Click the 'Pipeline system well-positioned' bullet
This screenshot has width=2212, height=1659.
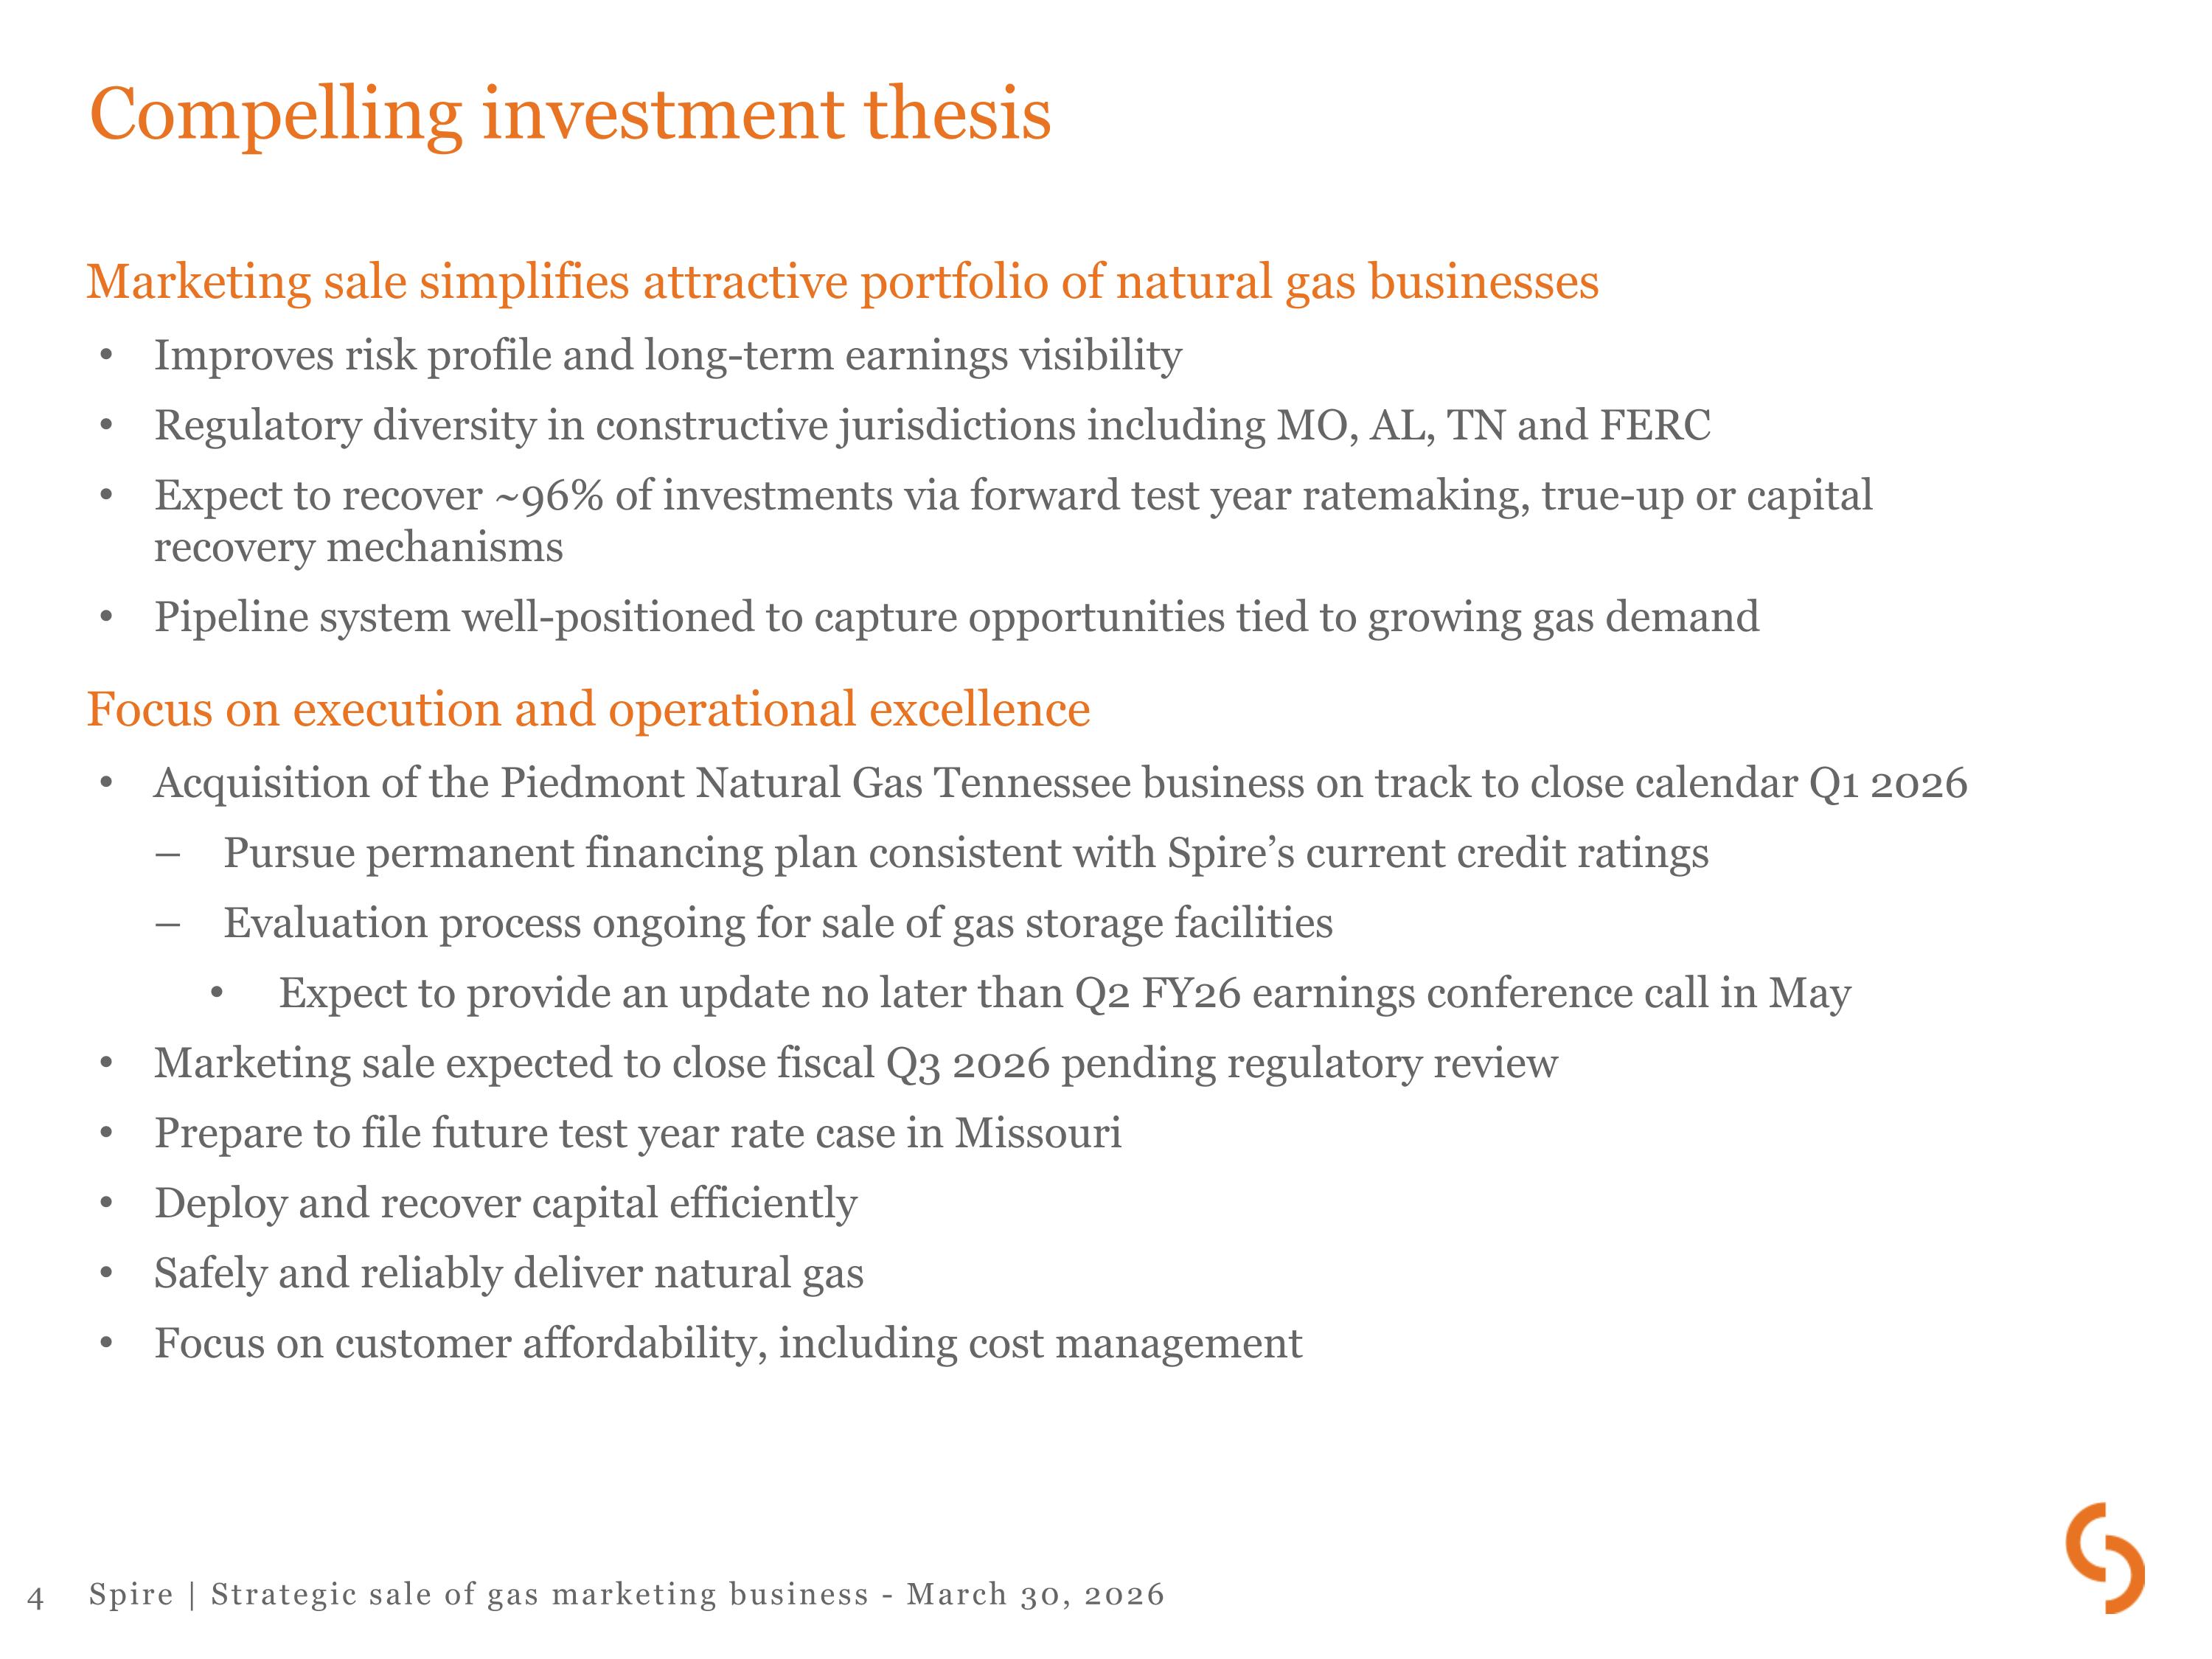pos(956,617)
